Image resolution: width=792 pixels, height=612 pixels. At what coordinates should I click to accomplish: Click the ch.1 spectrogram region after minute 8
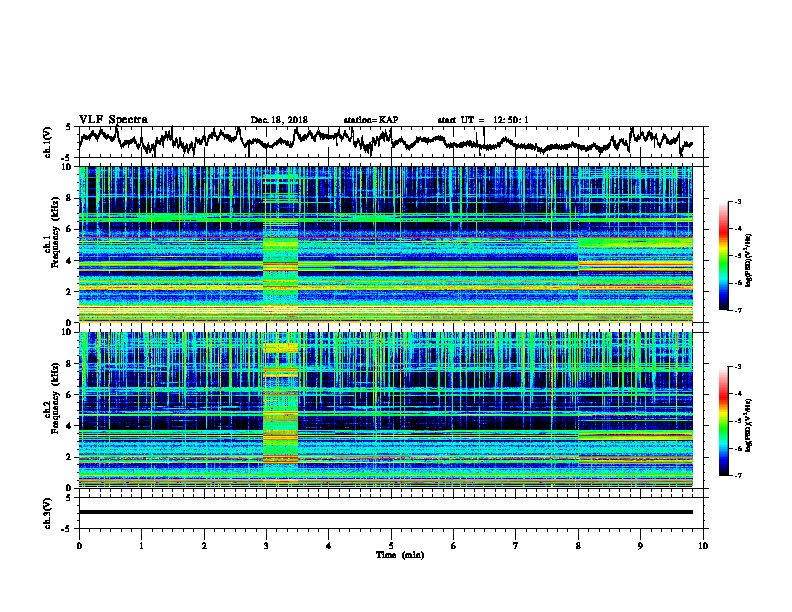635,244
